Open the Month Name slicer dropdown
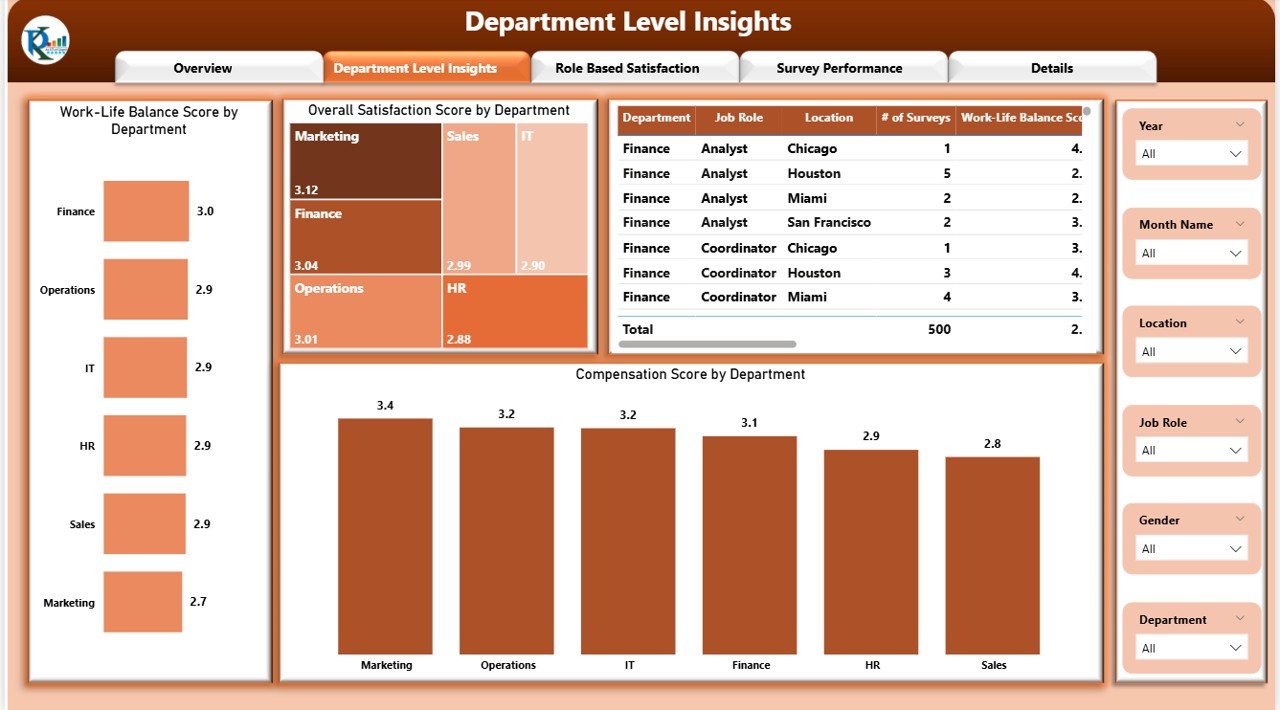This screenshot has height=710, width=1280. click(1192, 253)
